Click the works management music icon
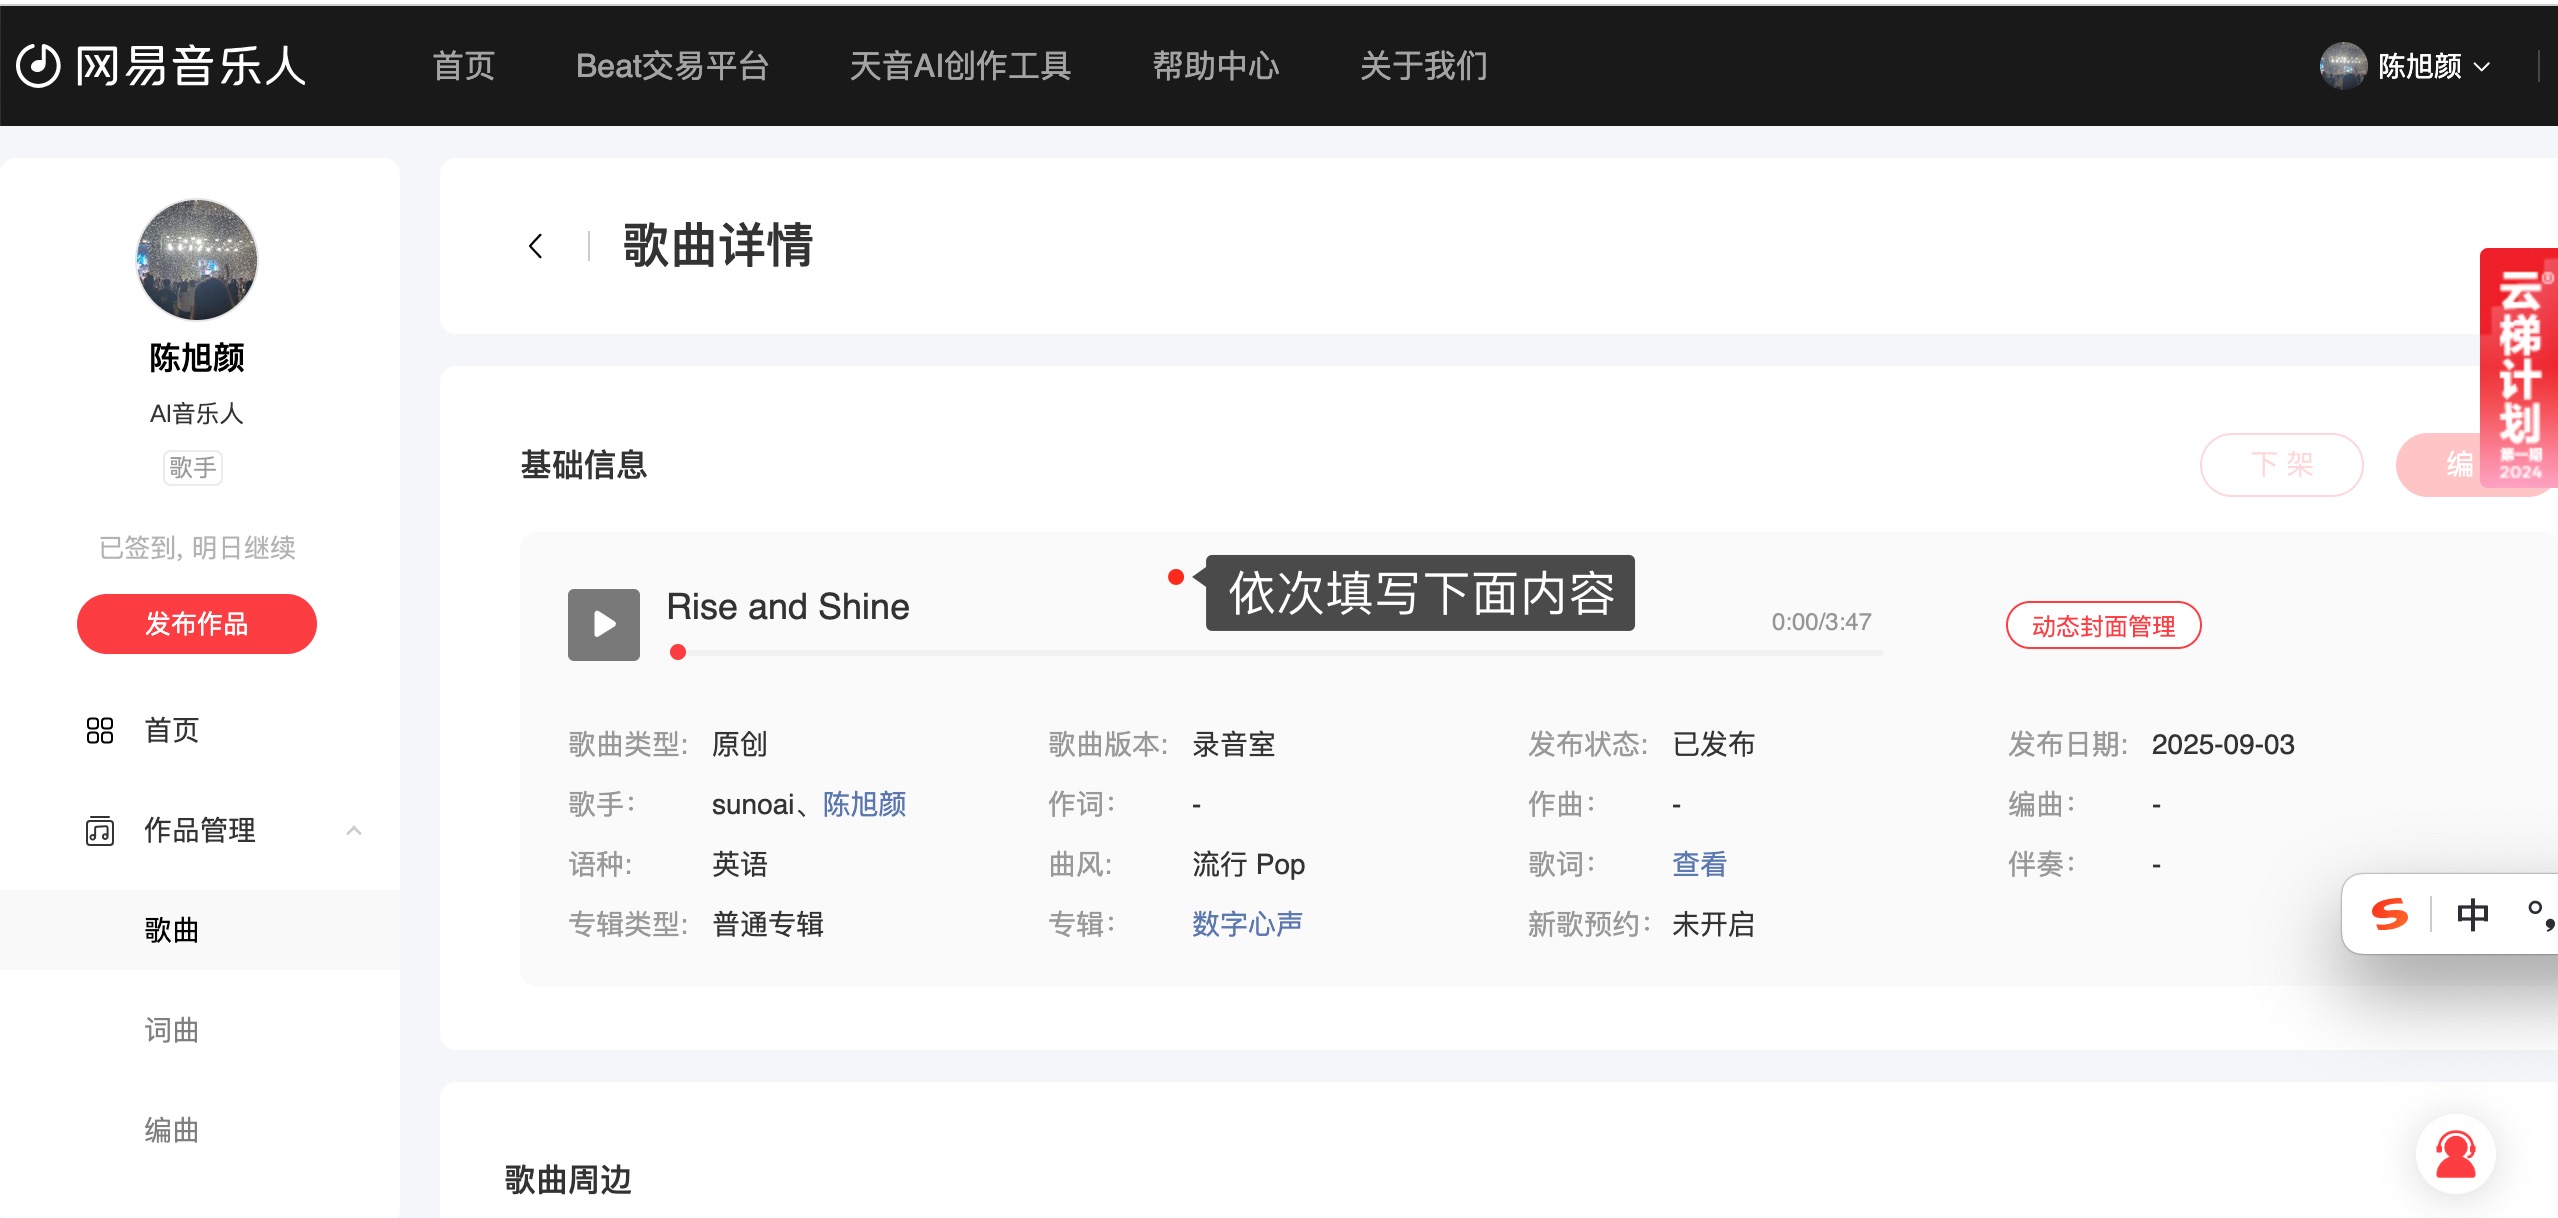This screenshot has height=1218, width=2558. coord(100,831)
